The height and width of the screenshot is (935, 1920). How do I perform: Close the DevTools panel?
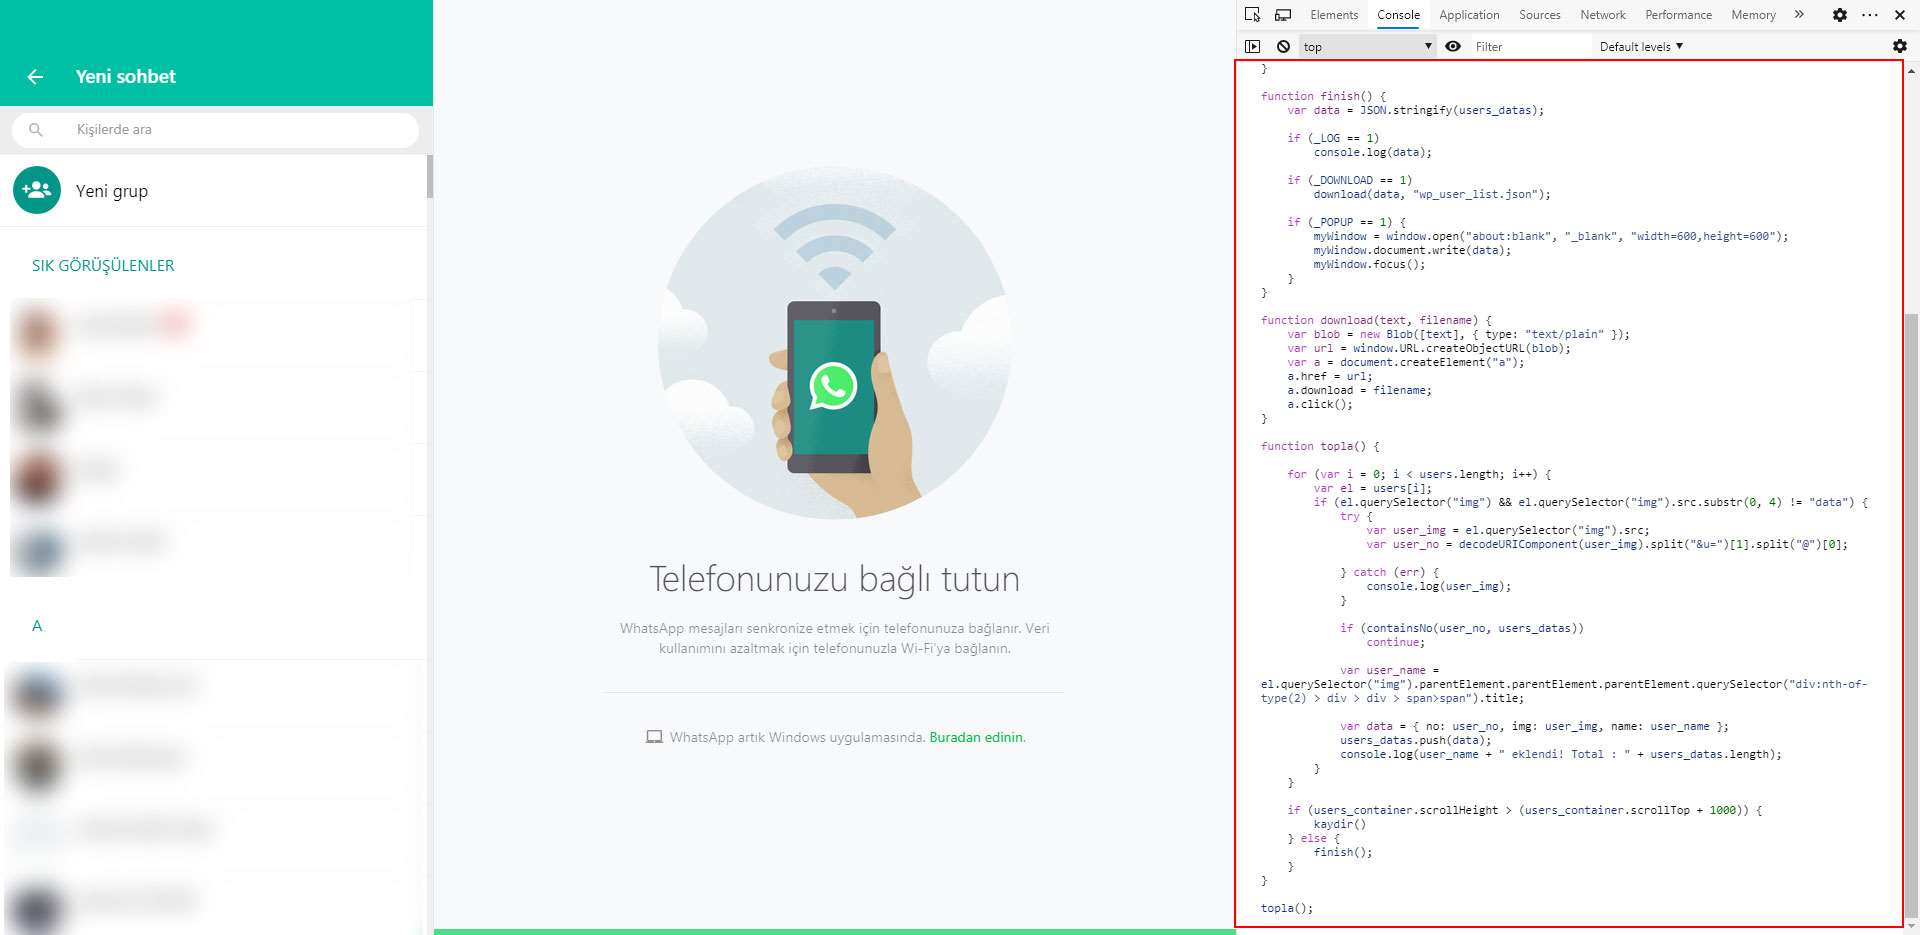[x=1900, y=15]
